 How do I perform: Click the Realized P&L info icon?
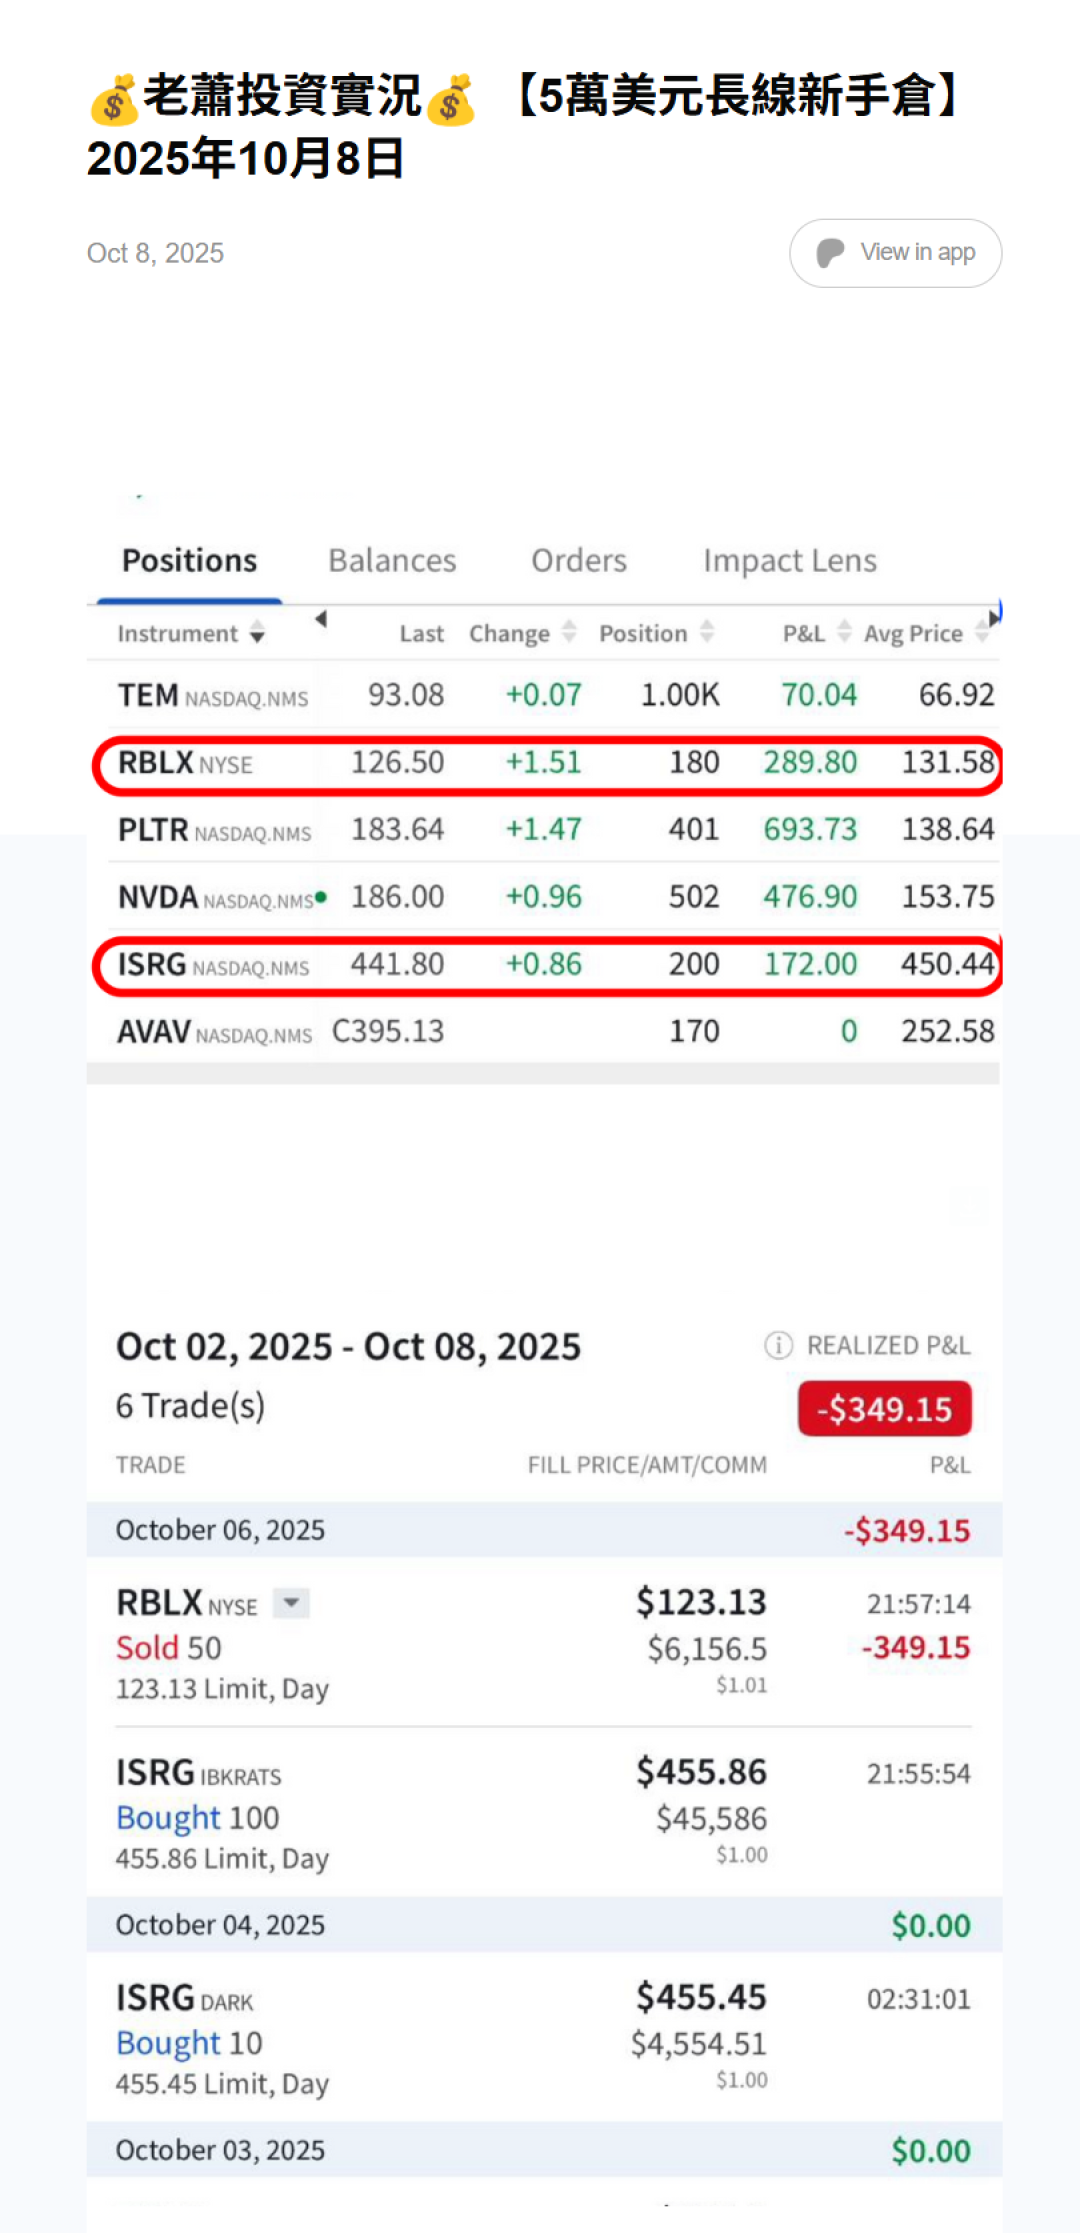pyautogui.click(x=778, y=1345)
